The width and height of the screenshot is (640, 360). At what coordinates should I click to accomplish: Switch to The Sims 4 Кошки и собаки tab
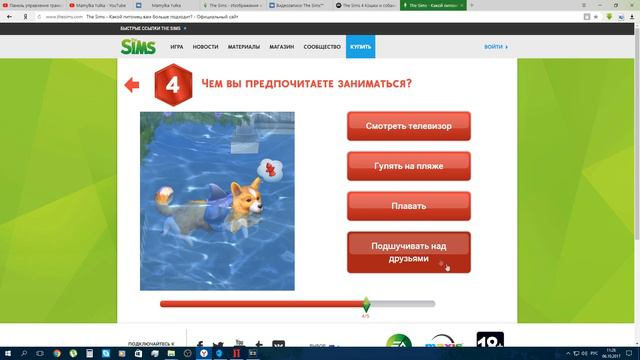(x=367, y=5)
